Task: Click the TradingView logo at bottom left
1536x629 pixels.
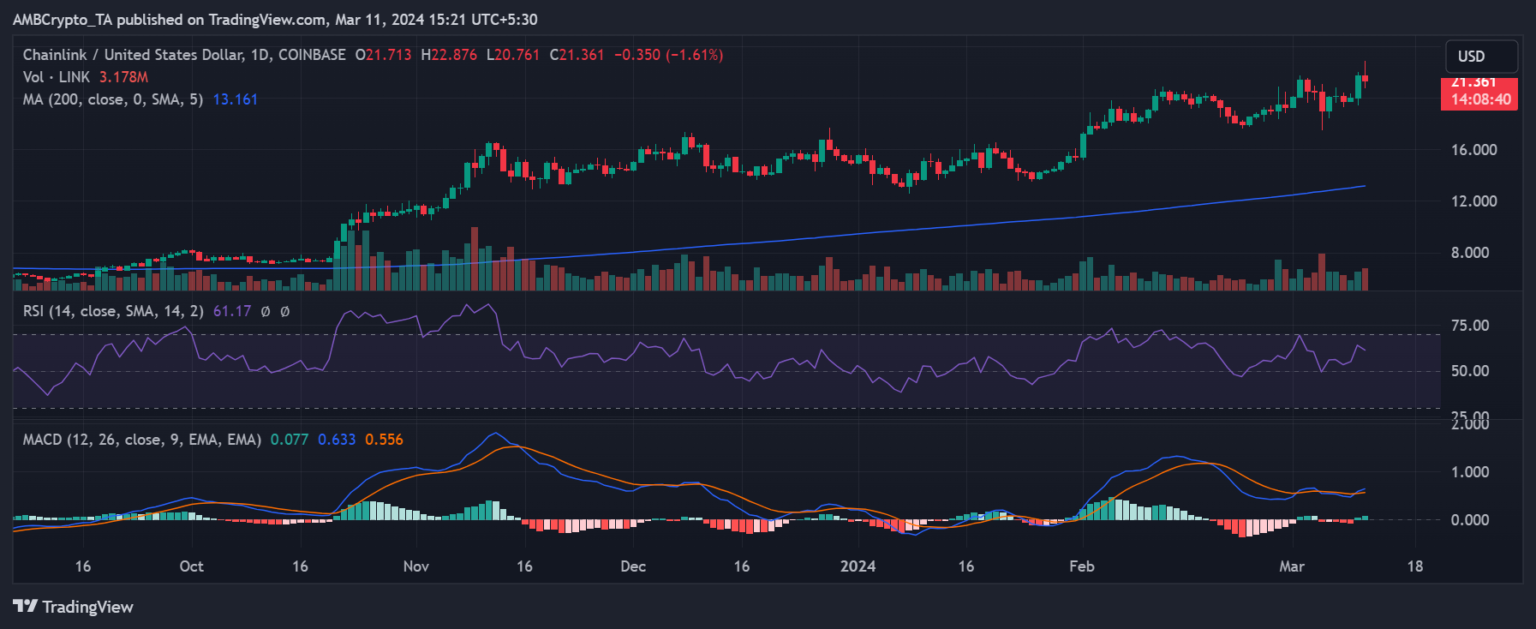Action: (x=72, y=607)
